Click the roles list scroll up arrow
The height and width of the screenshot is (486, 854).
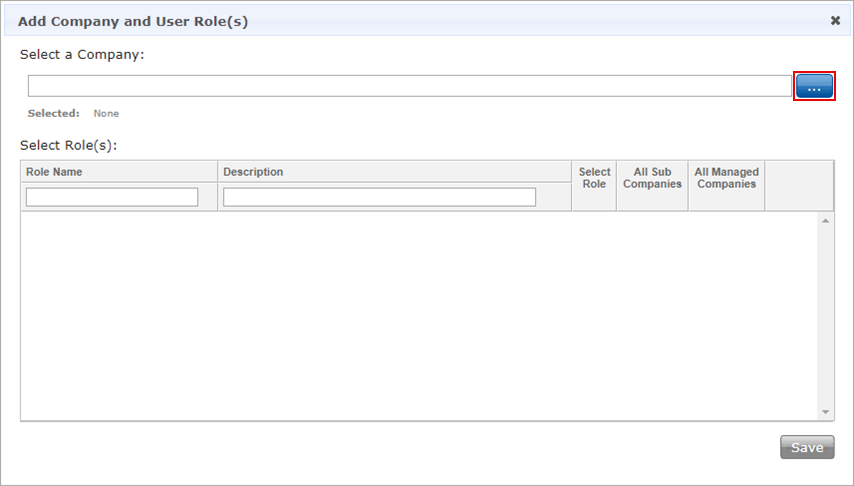pyautogui.click(x=826, y=221)
